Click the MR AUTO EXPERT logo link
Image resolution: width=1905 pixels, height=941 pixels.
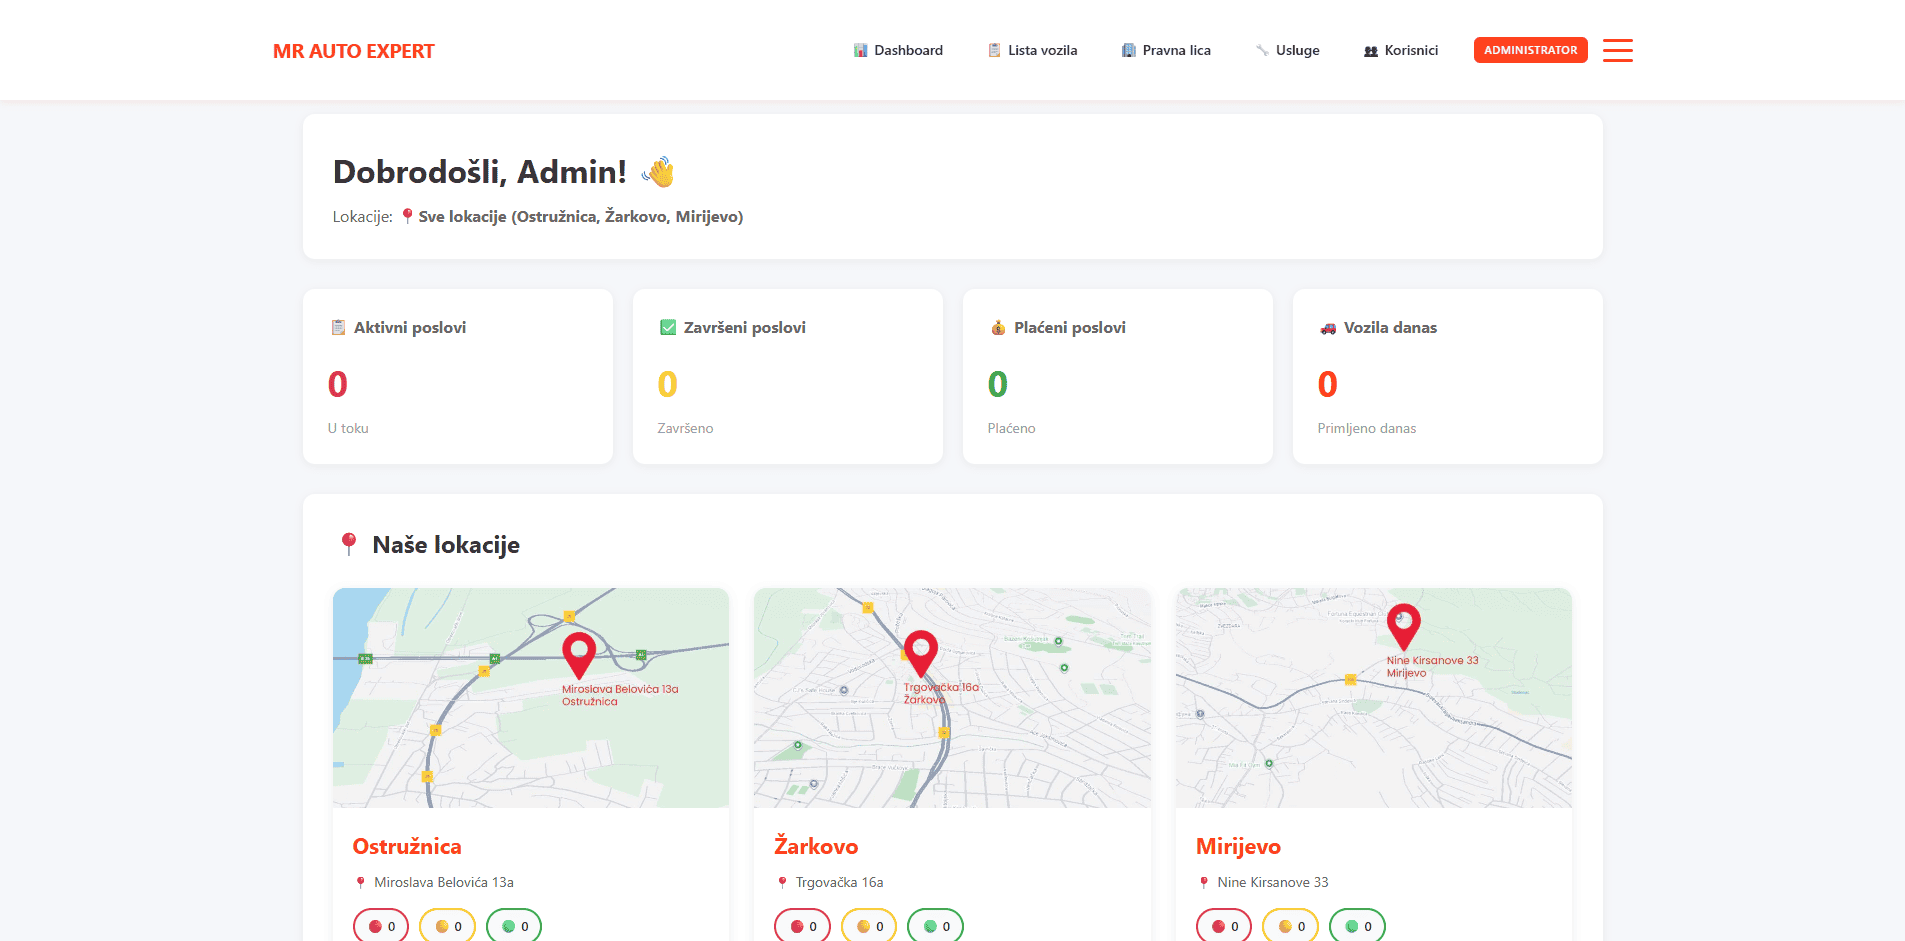coord(354,51)
